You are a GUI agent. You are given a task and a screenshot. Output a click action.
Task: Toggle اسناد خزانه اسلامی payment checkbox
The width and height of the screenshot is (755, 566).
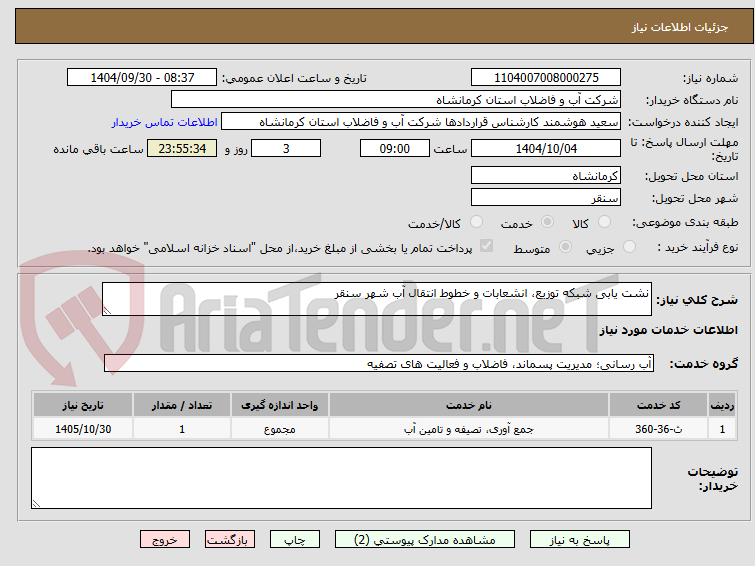tap(486, 246)
